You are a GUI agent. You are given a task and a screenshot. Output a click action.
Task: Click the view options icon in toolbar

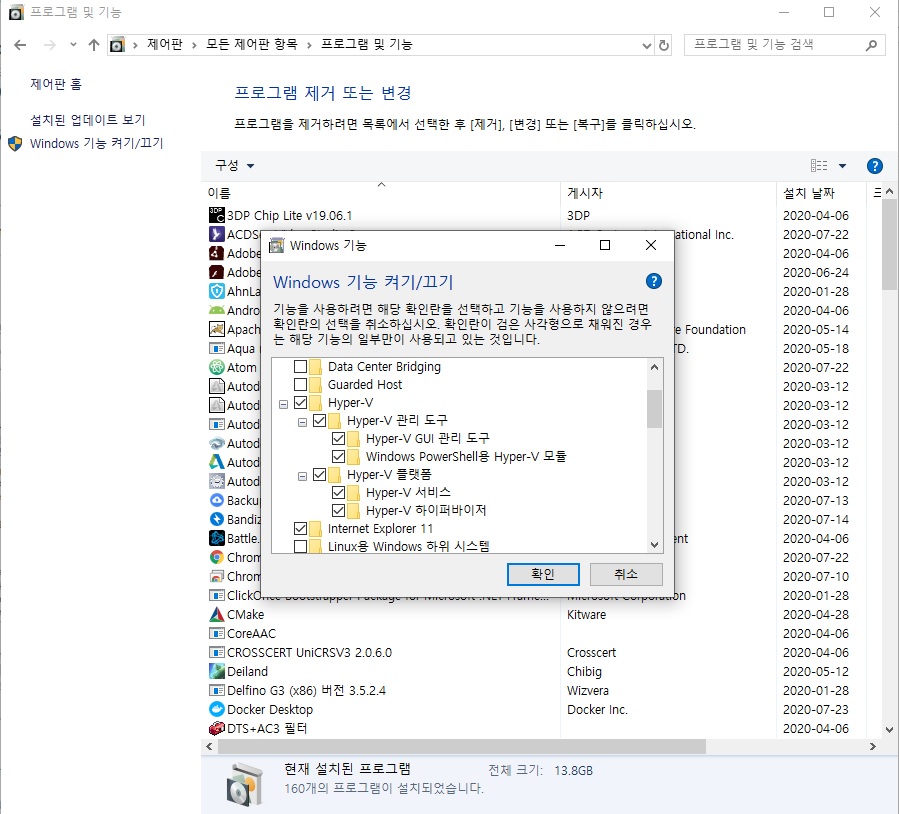point(819,166)
